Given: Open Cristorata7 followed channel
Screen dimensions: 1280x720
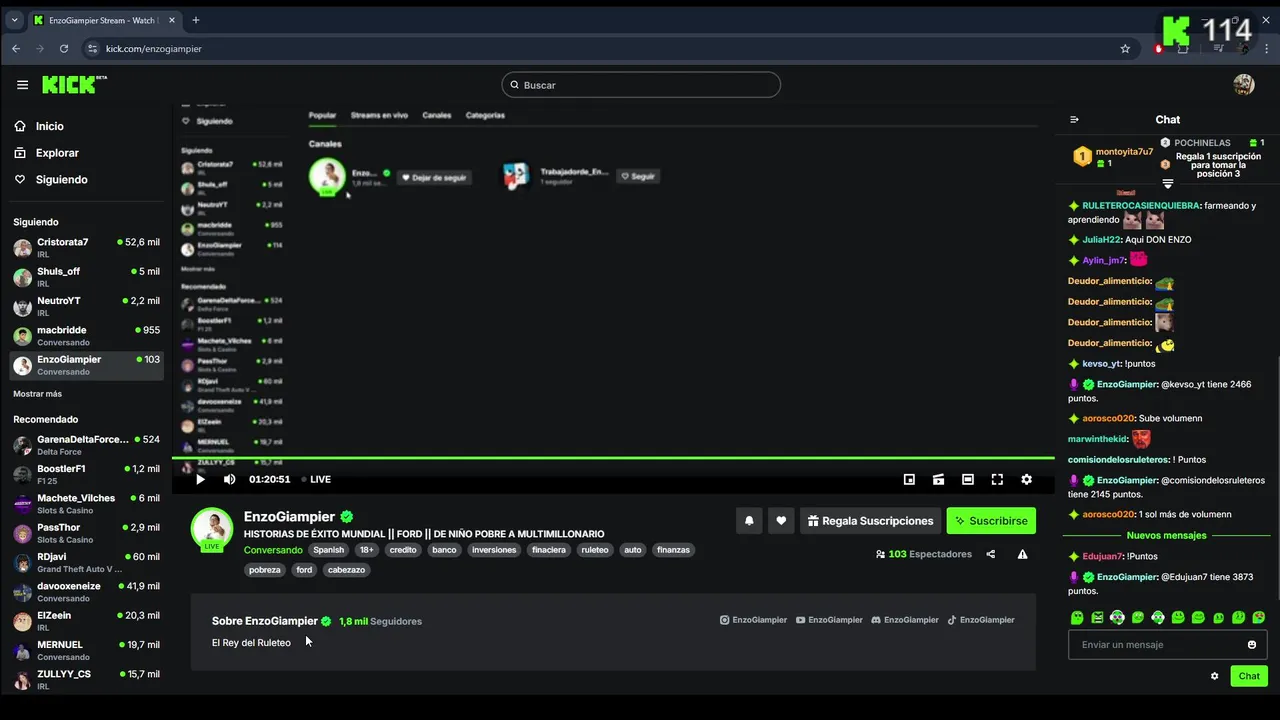Looking at the screenshot, I should [86, 248].
